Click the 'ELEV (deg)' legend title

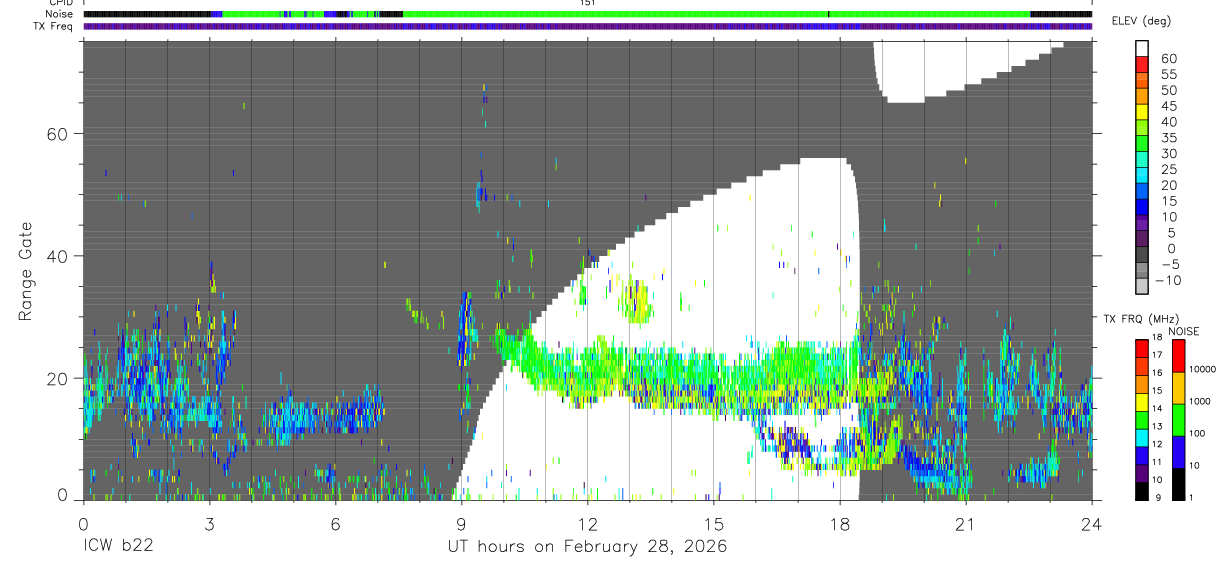[1141, 21]
